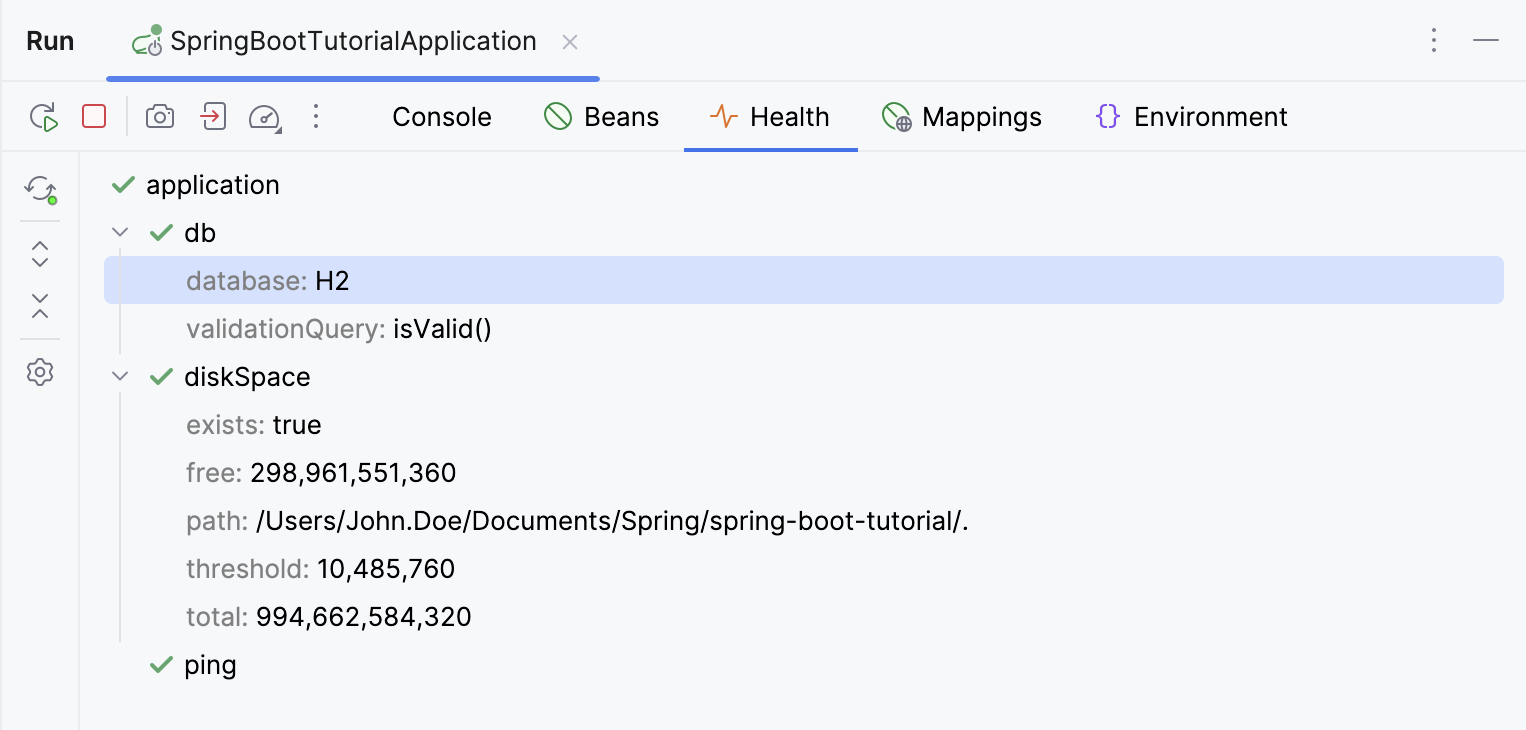1526x730 pixels.
Task: Open the Mappings tab
Action: click(961, 117)
